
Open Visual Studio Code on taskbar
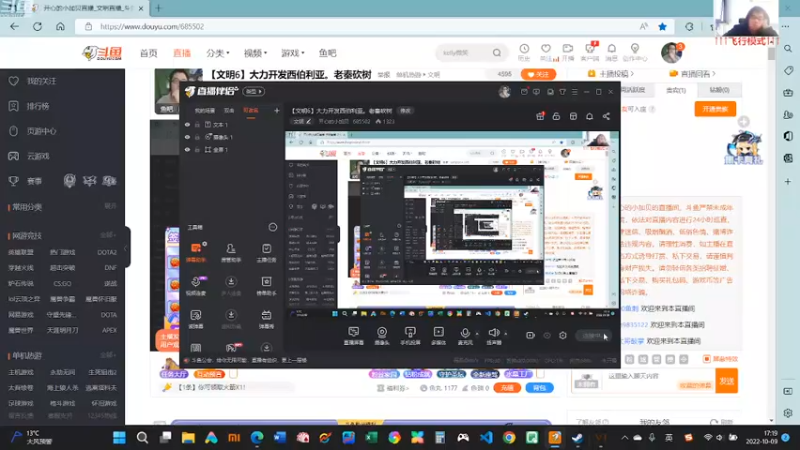point(486,438)
